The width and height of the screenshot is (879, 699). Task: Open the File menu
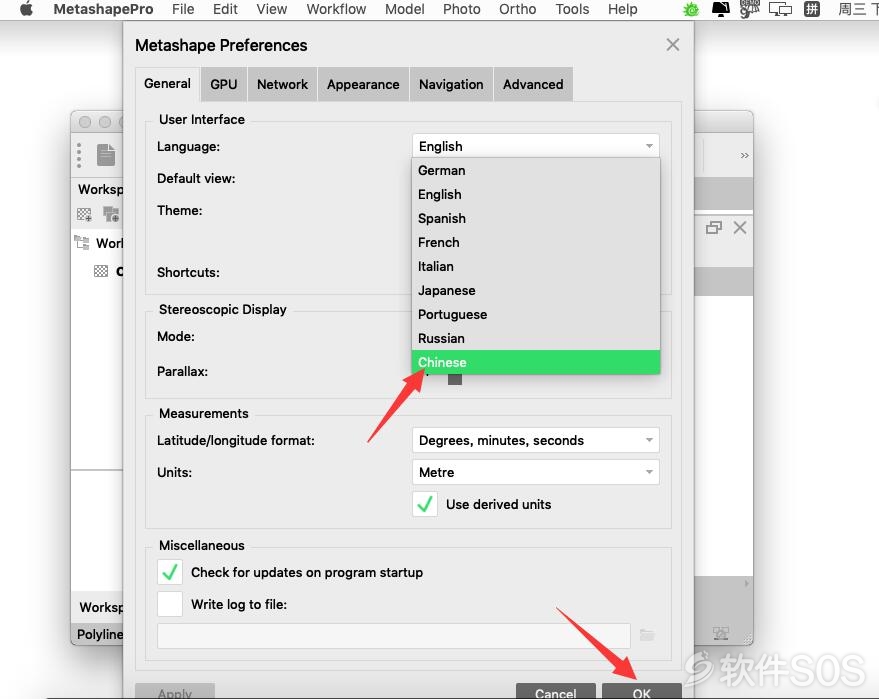click(183, 10)
